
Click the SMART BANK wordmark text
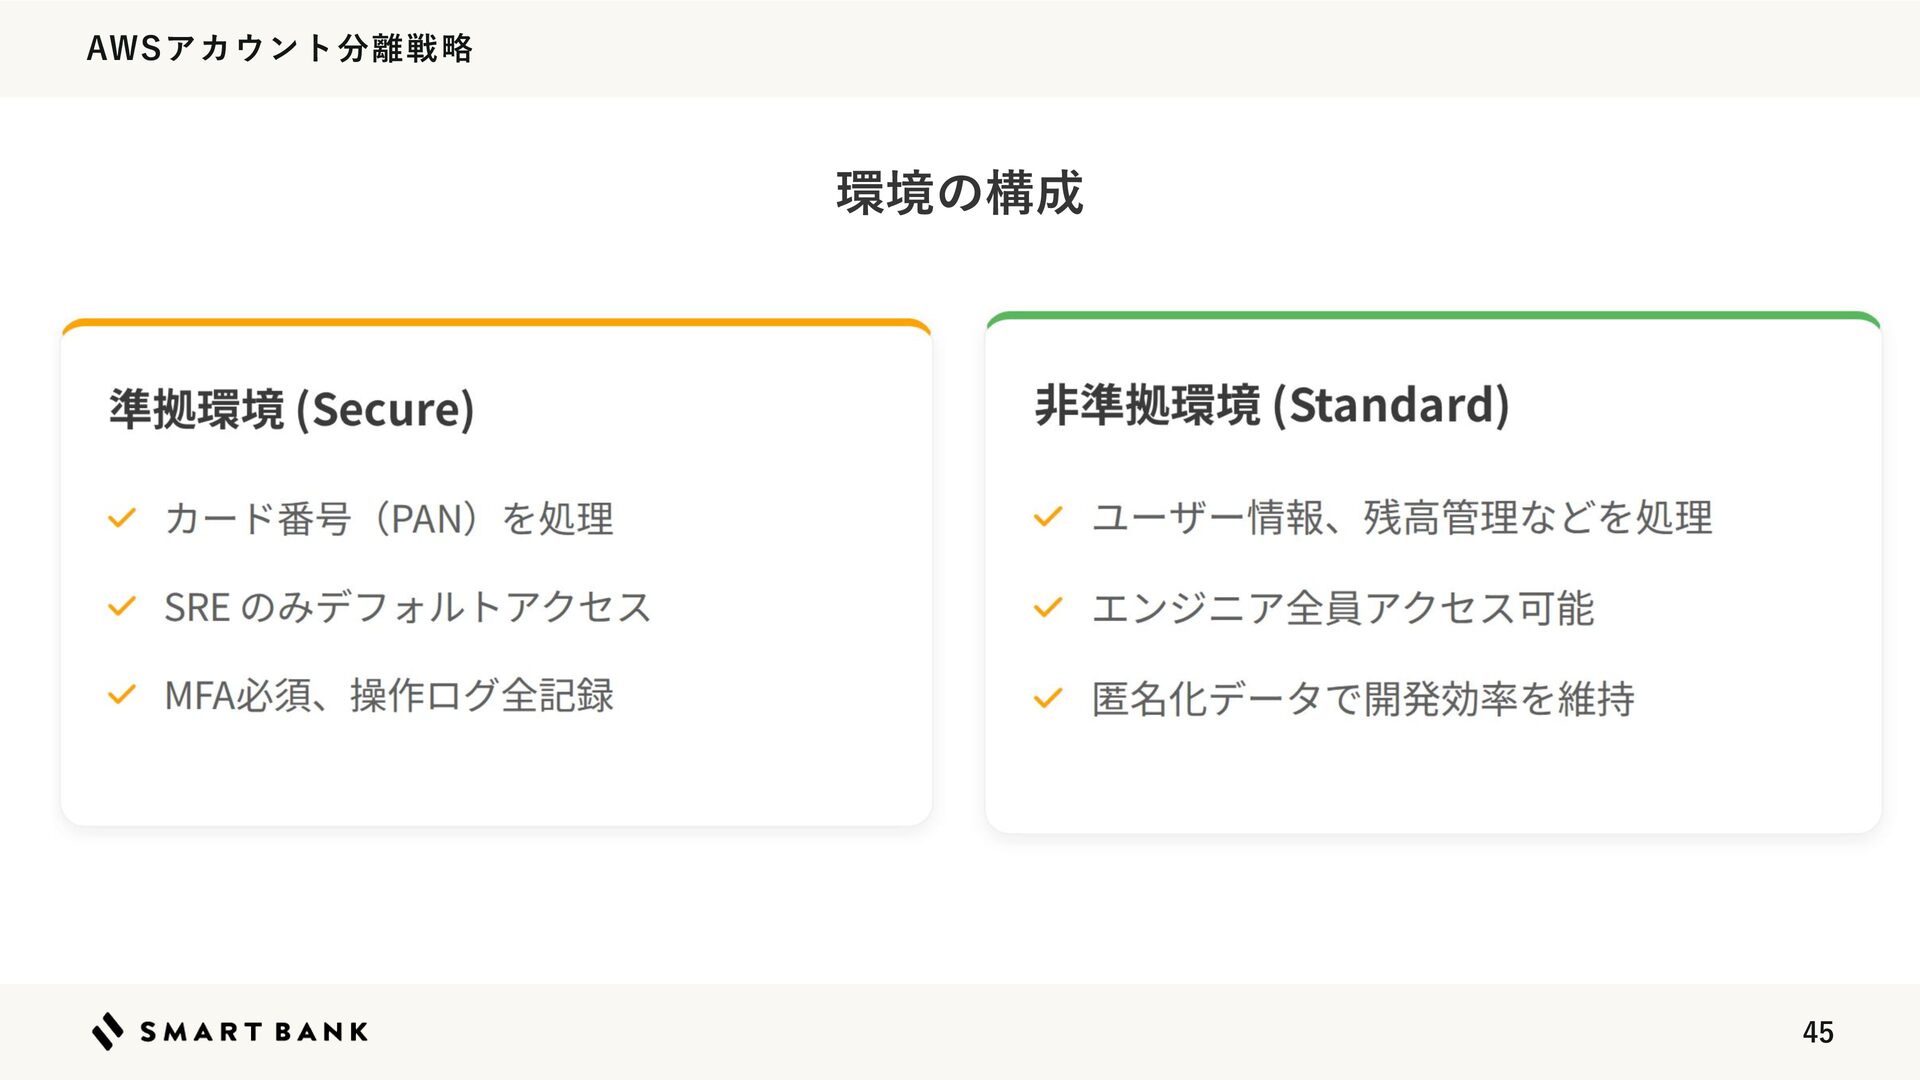[254, 1032]
